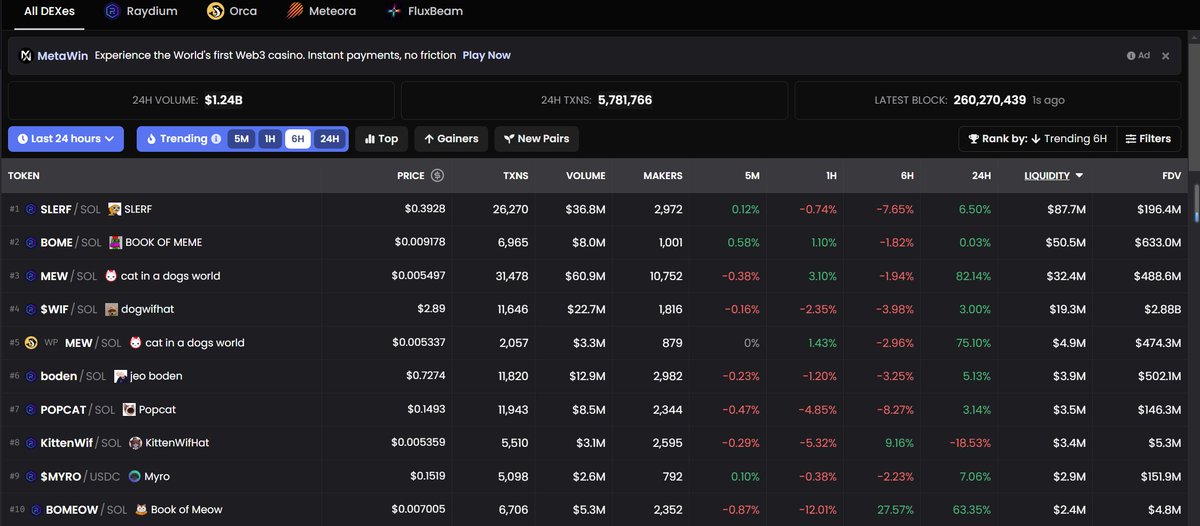
Task: Click the FluxBeam logo icon
Action: click(394, 12)
